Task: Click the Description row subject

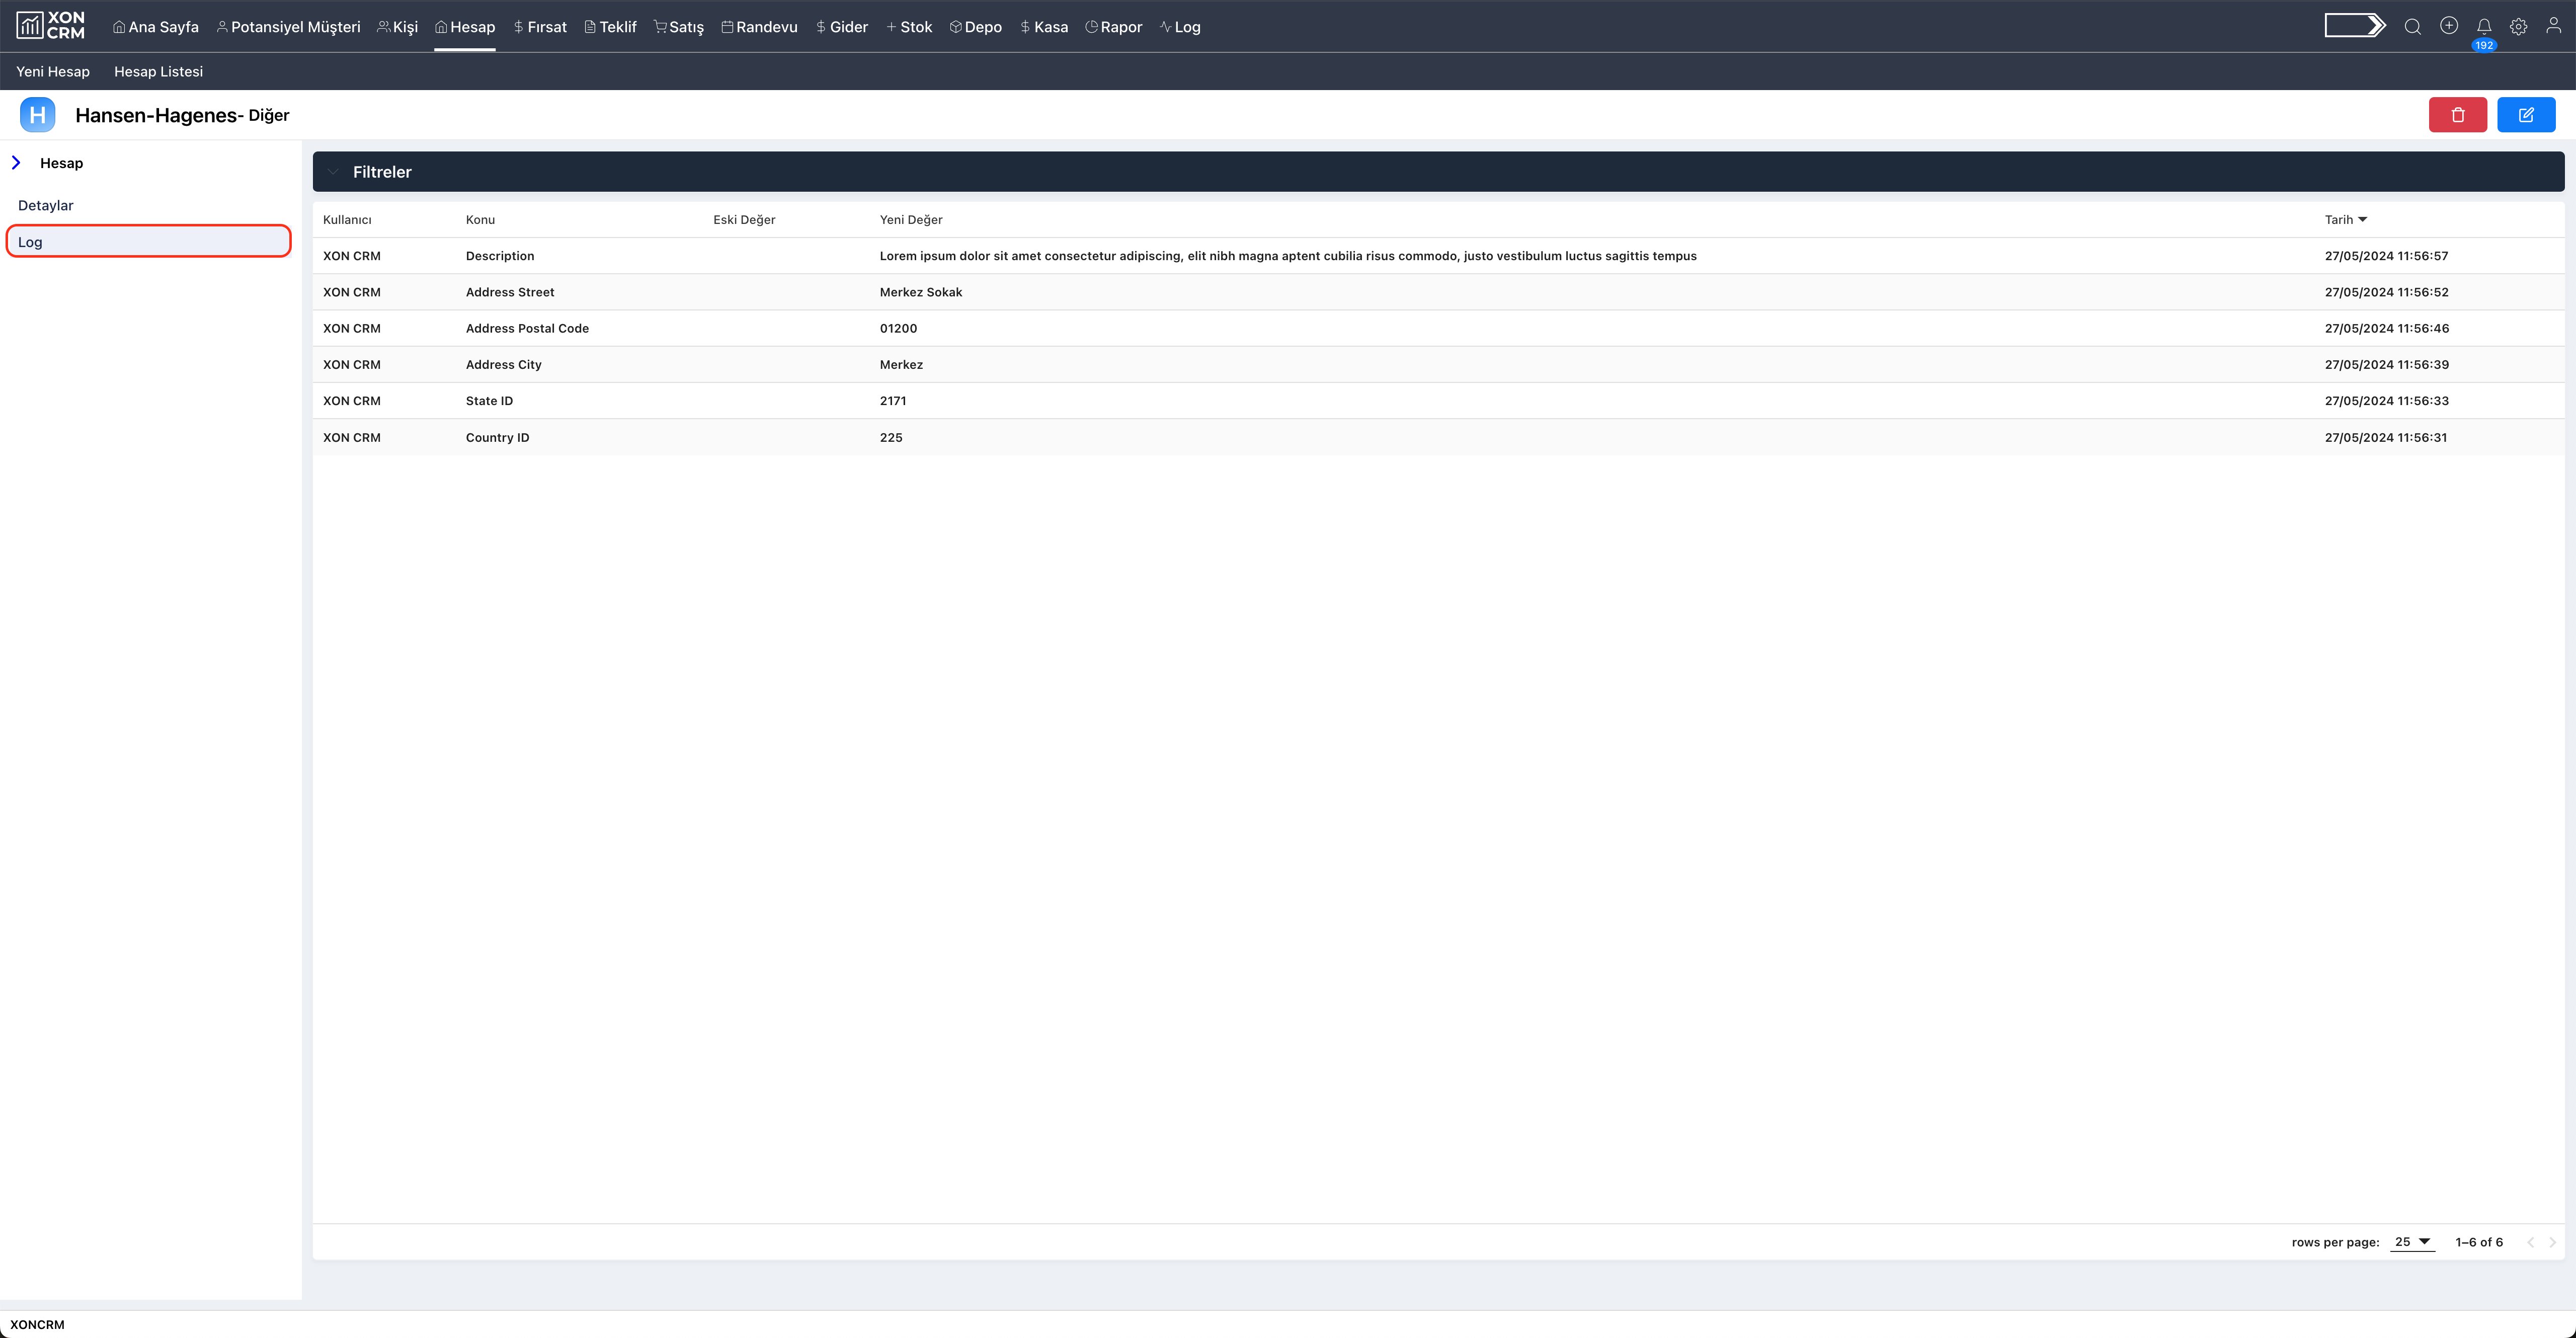Action: point(500,256)
